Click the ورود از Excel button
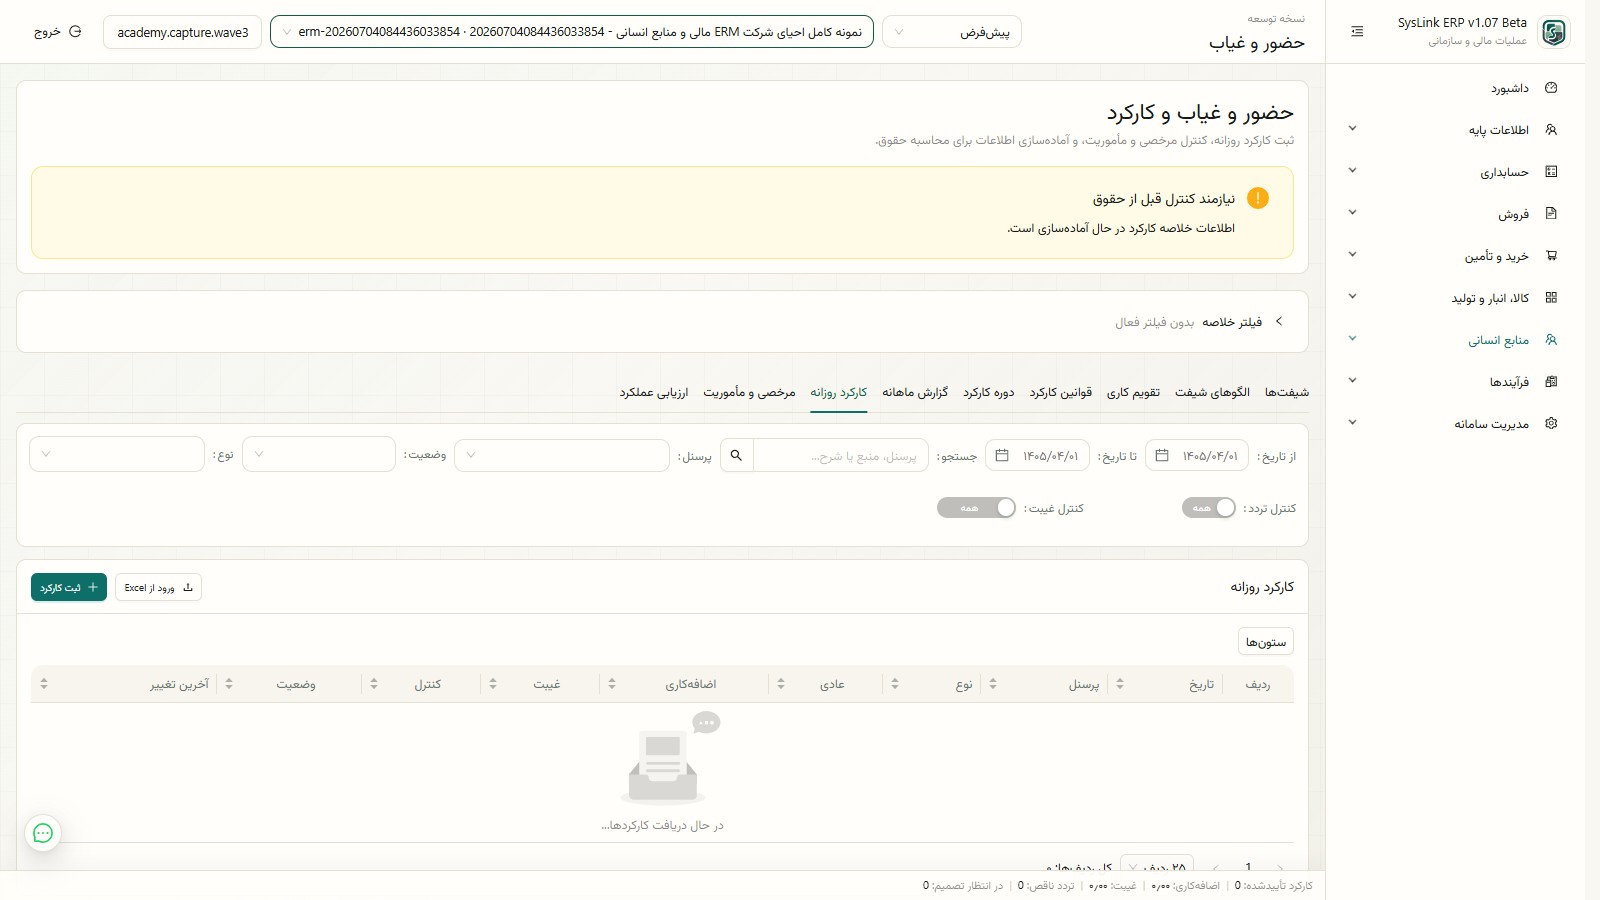This screenshot has width=1600, height=900. [158, 587]
